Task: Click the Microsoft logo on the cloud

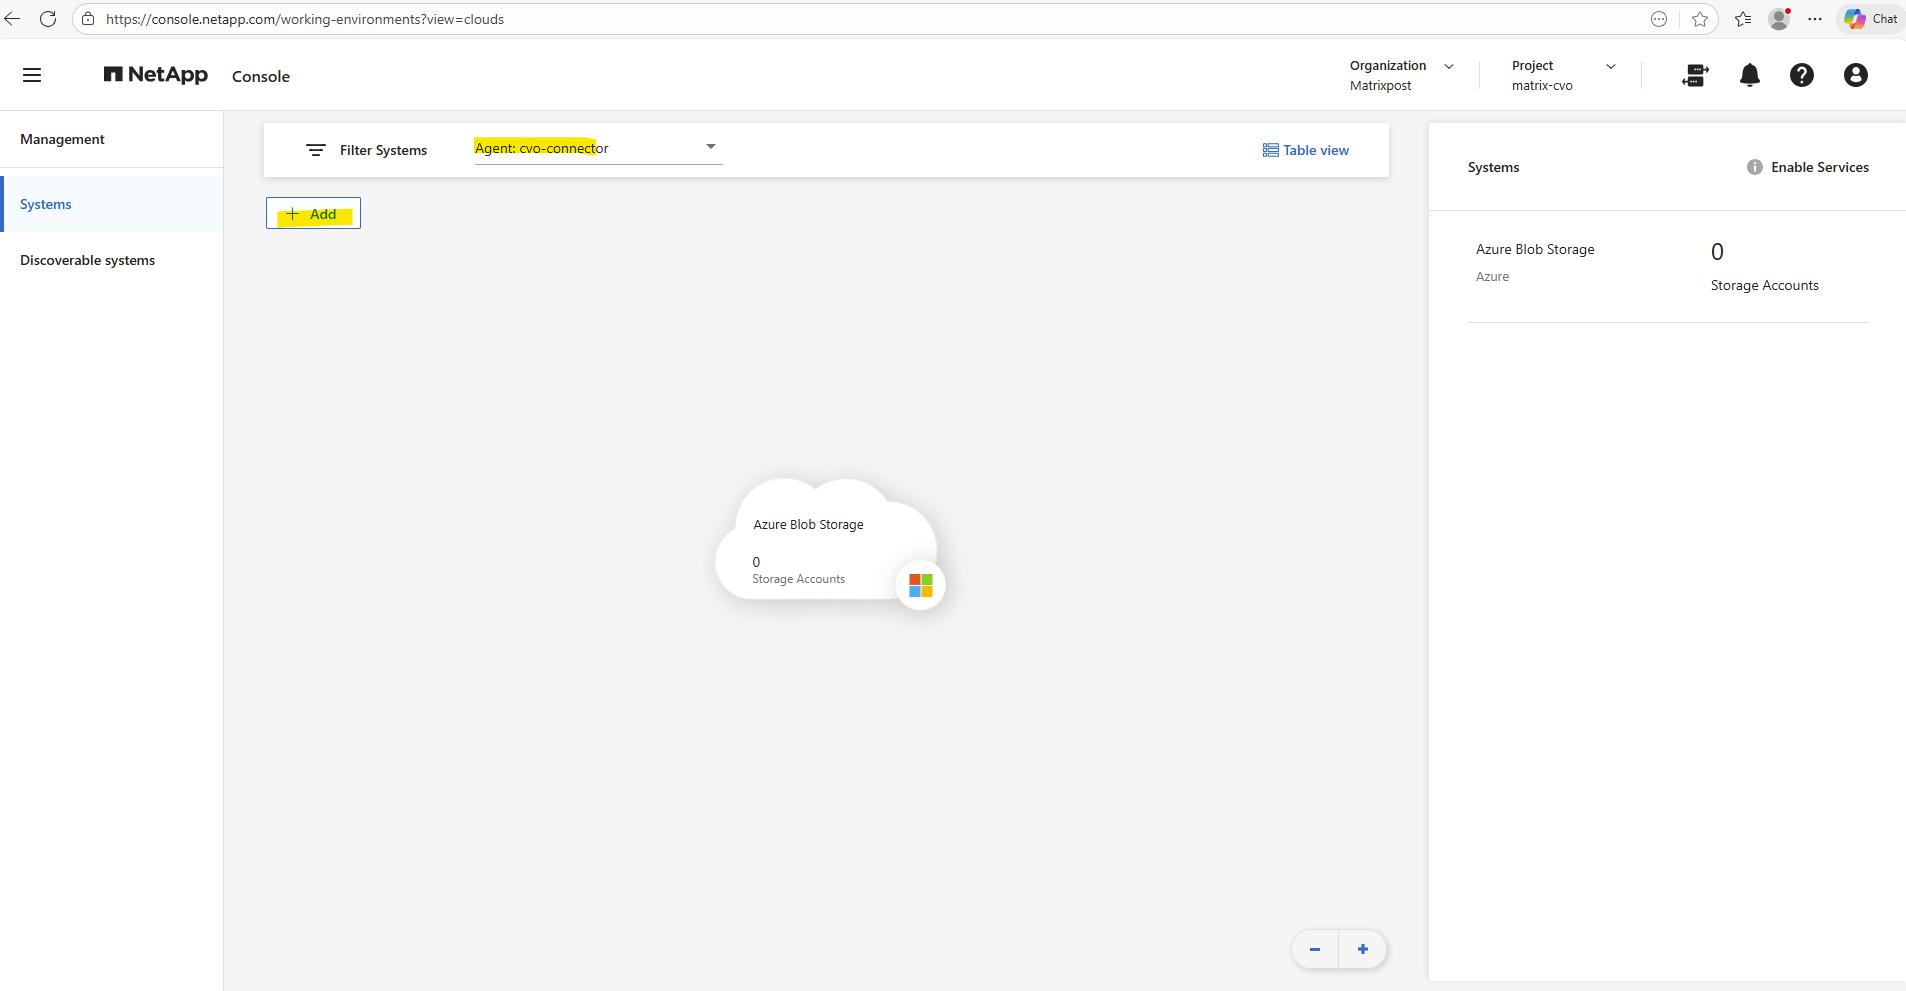Action: tap(920, 585)
